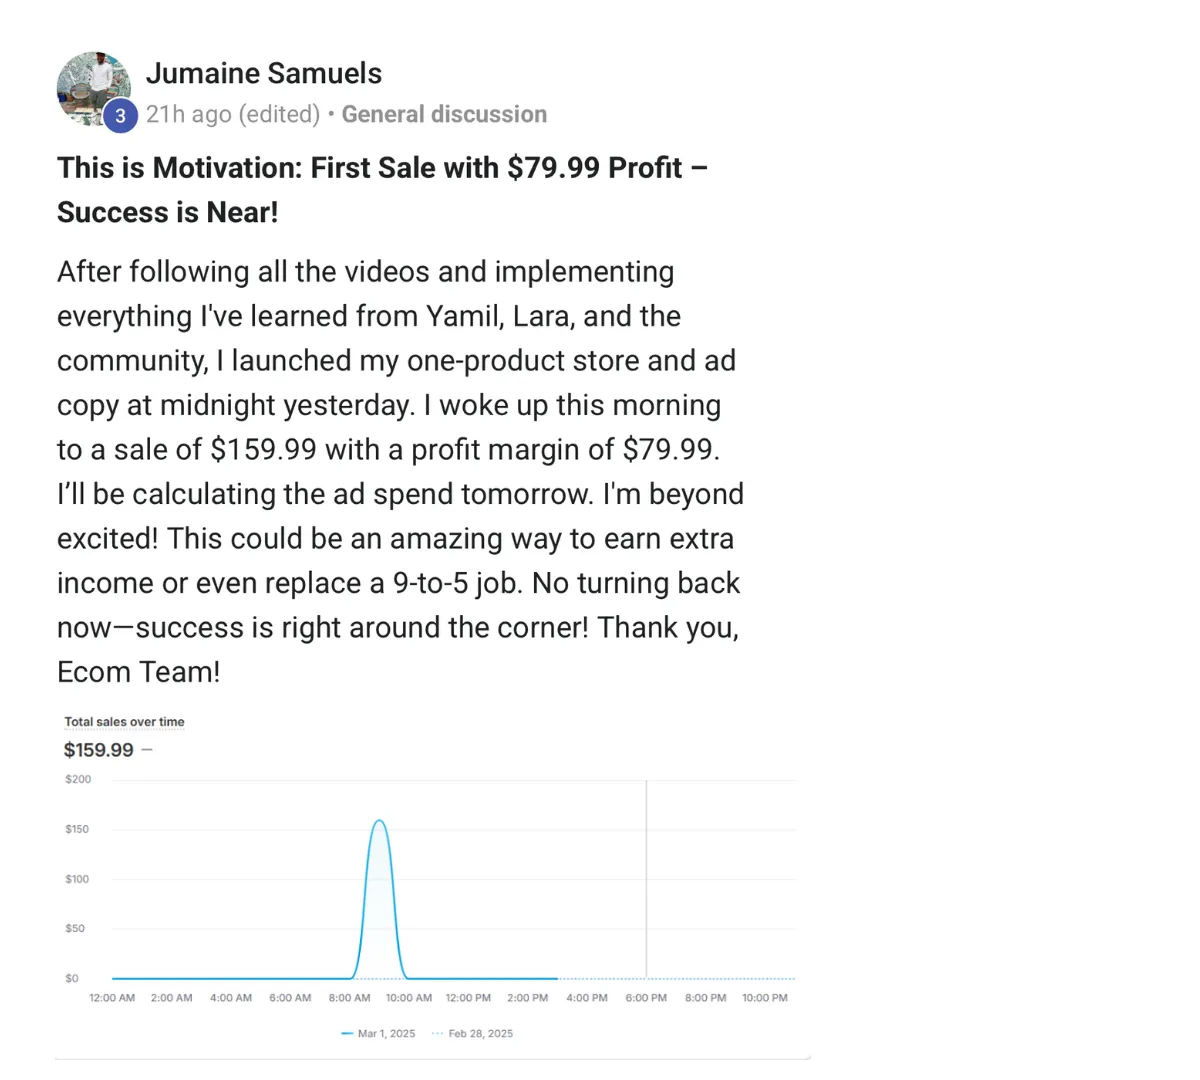Click the level 3 badge on avatar

[120, 116]
